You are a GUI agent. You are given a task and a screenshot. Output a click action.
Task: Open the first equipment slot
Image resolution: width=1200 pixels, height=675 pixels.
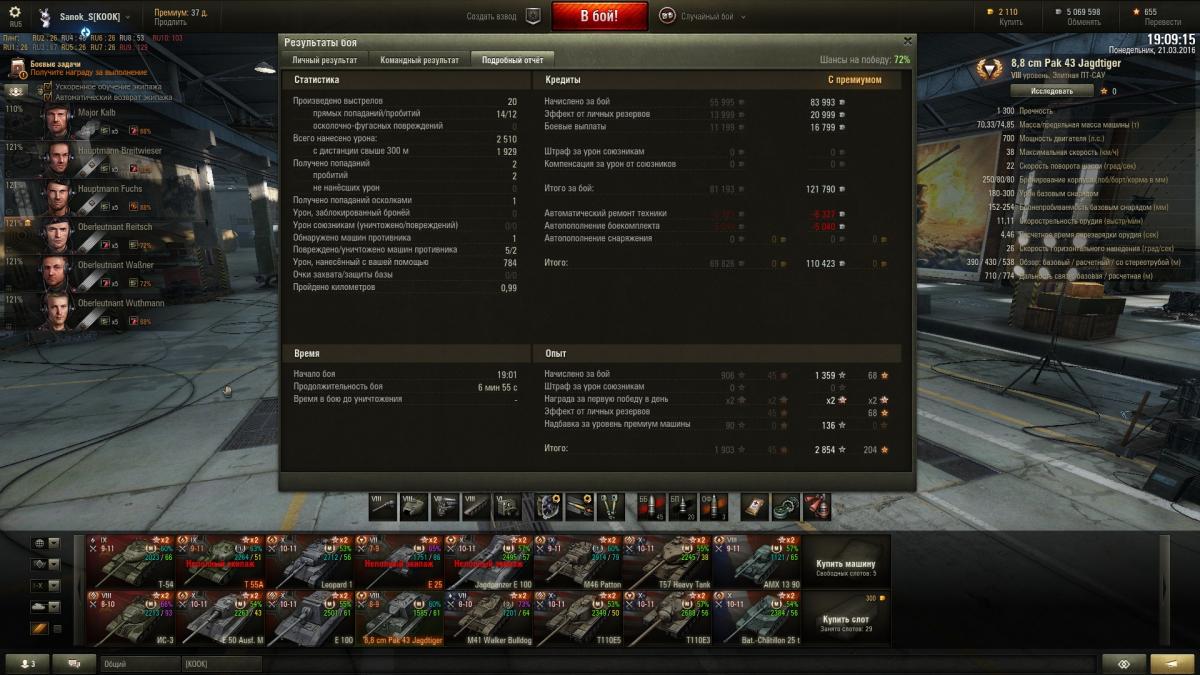click(x=548, y=506)
